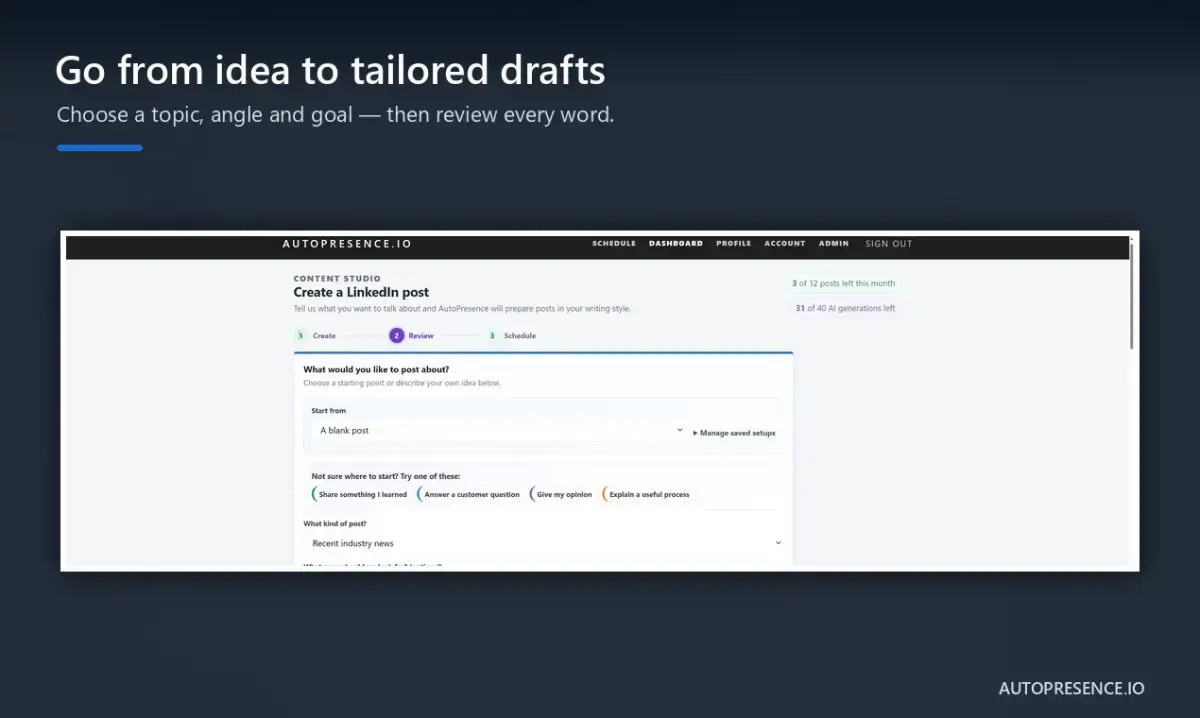
Task: Select the Give my opinion suggestion
Action: [562, 494]
